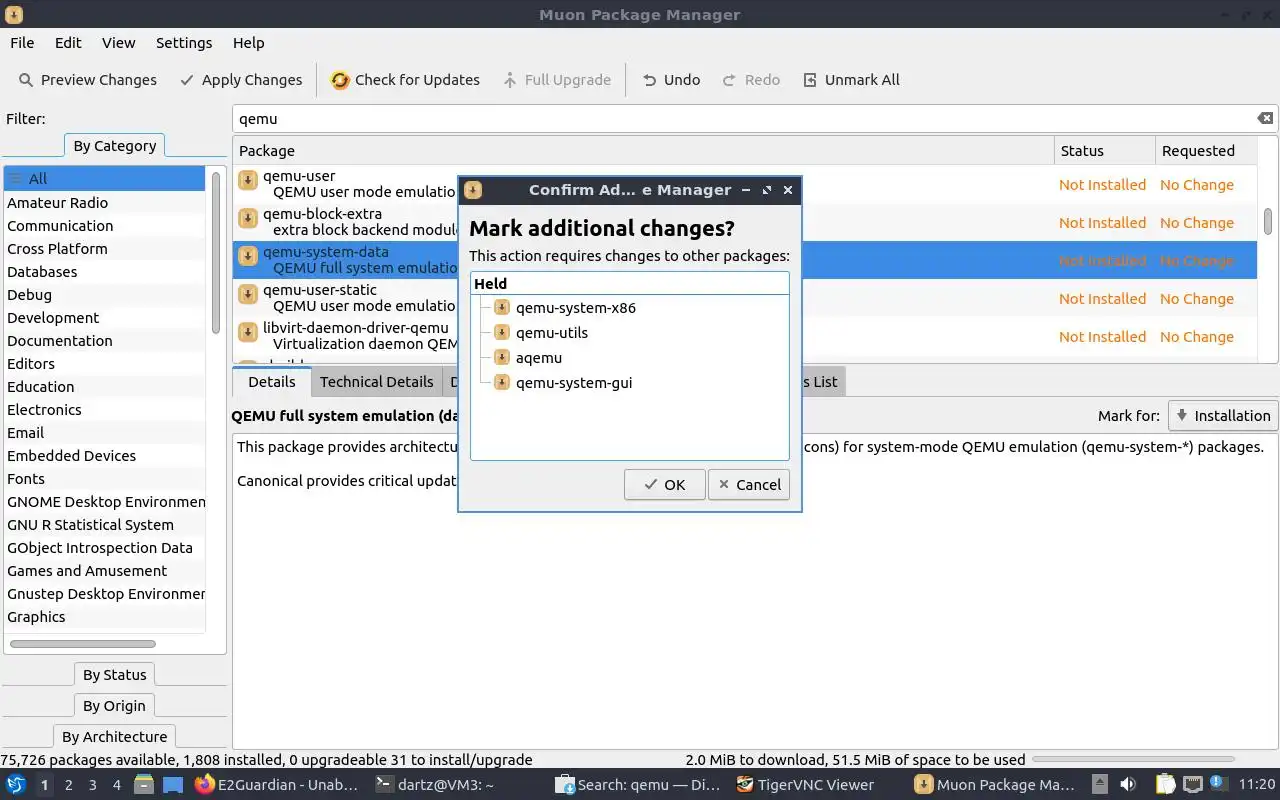Viewport: 1280px width, 800px height.
Task: Click the aqemu package icon in dialog
Action: click(x=502, y=357)
